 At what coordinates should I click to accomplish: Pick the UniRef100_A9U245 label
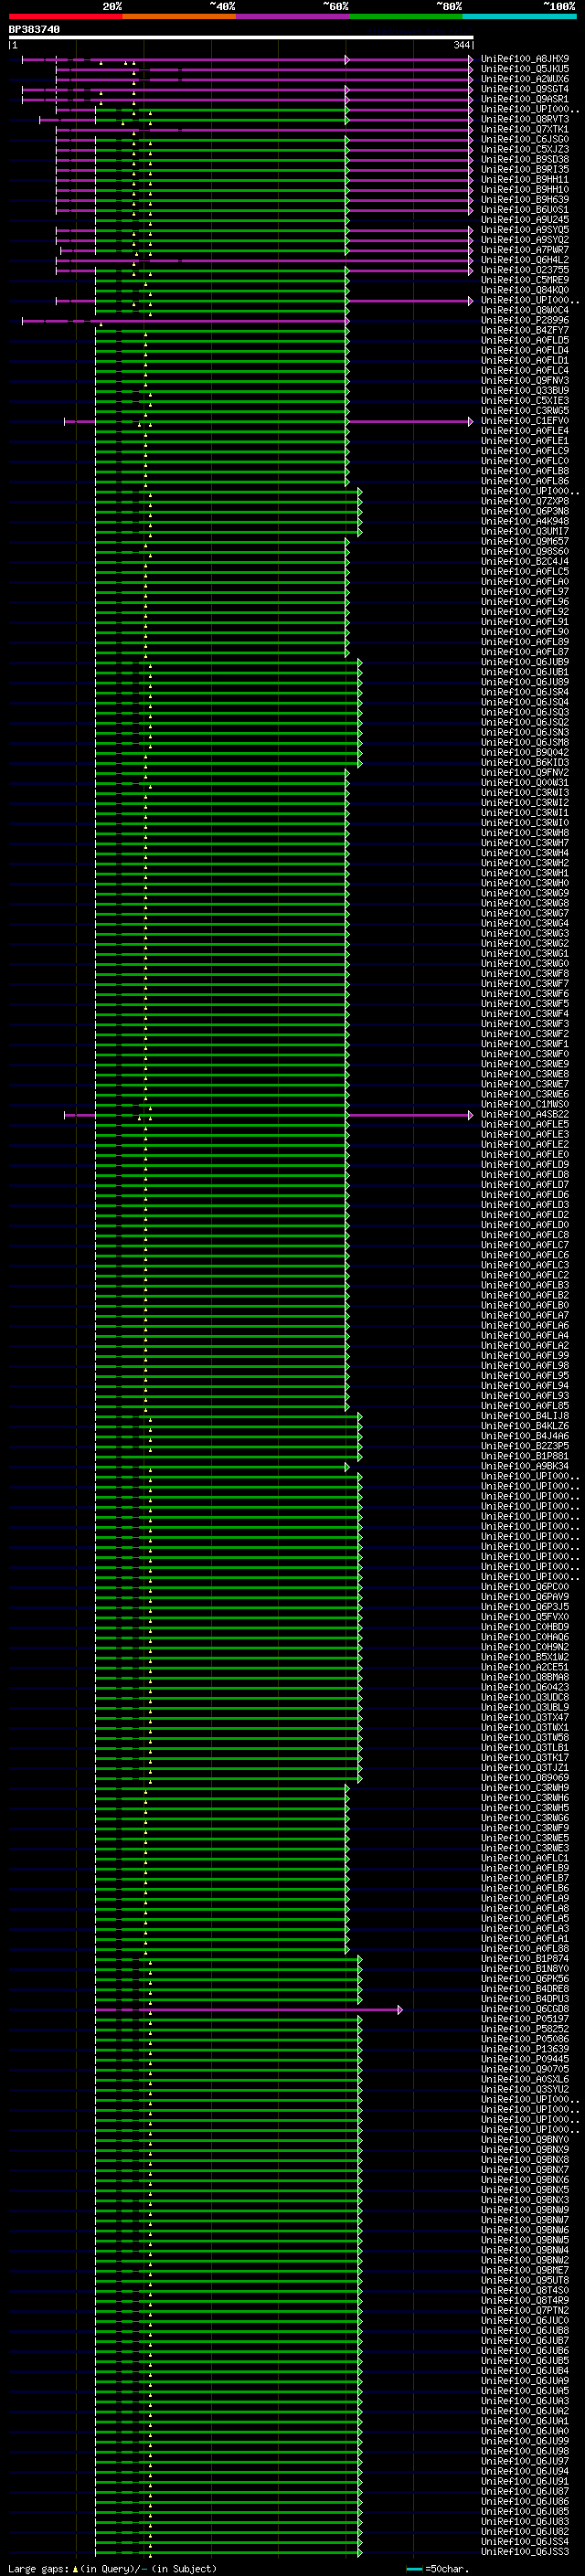coord(525,220)
